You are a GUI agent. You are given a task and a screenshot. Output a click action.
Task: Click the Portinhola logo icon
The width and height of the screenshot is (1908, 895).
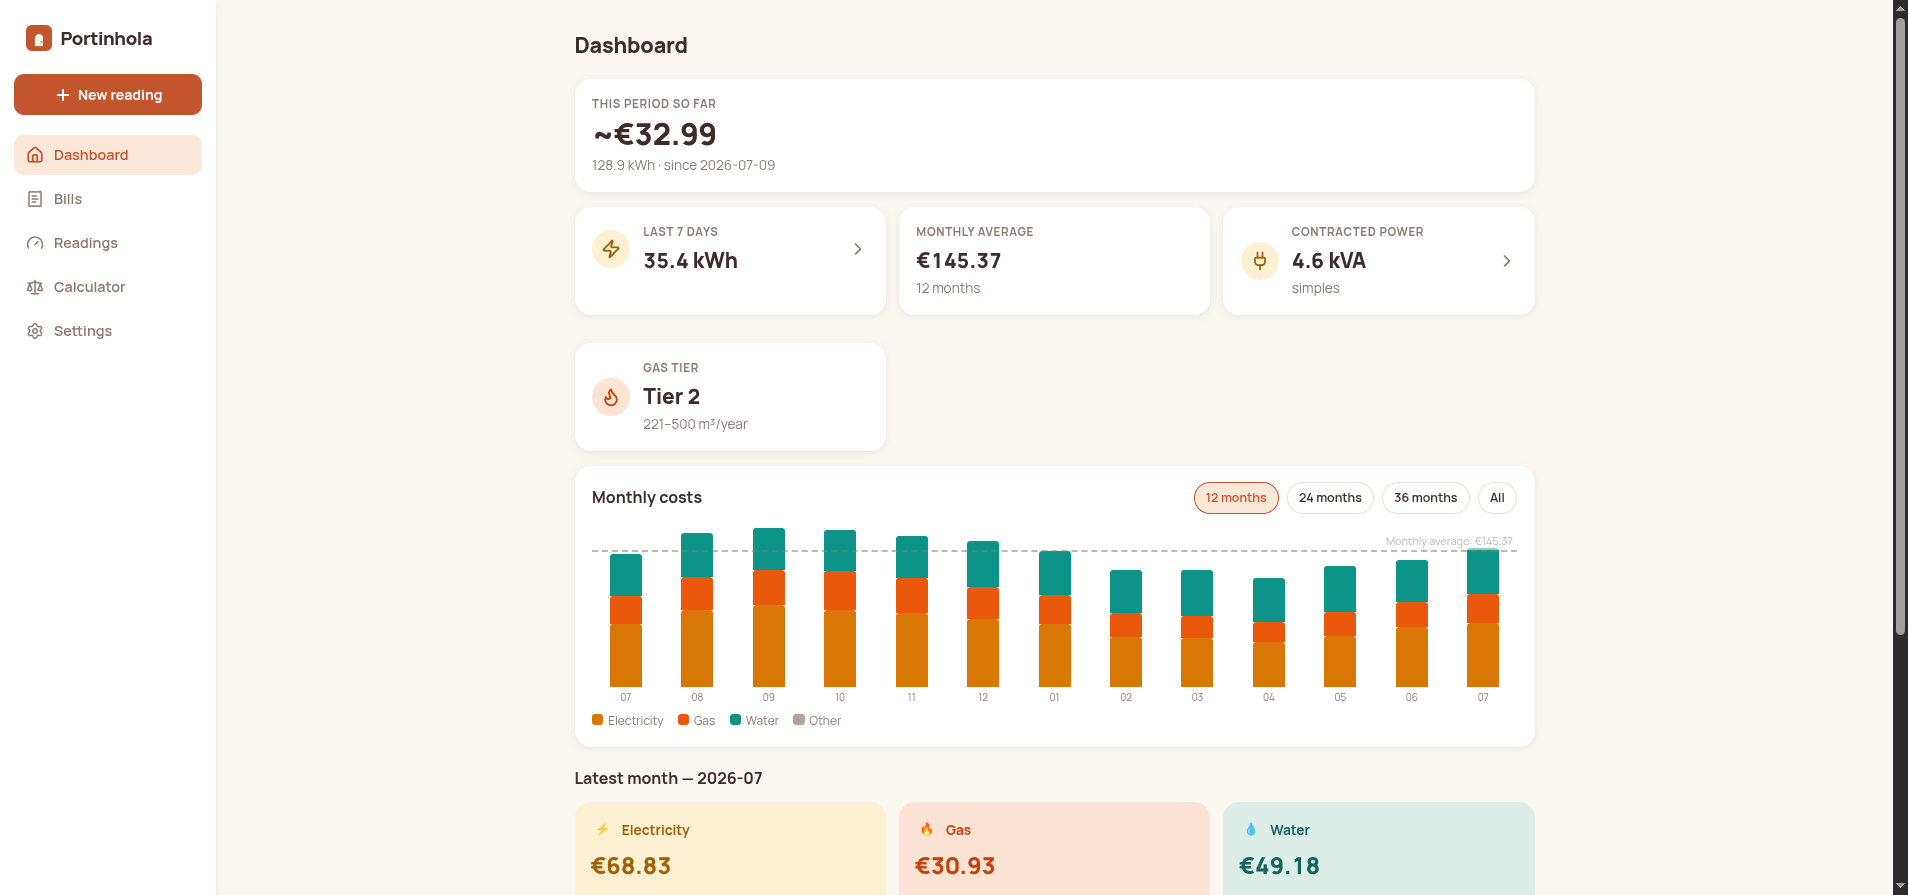click(39, 39)
